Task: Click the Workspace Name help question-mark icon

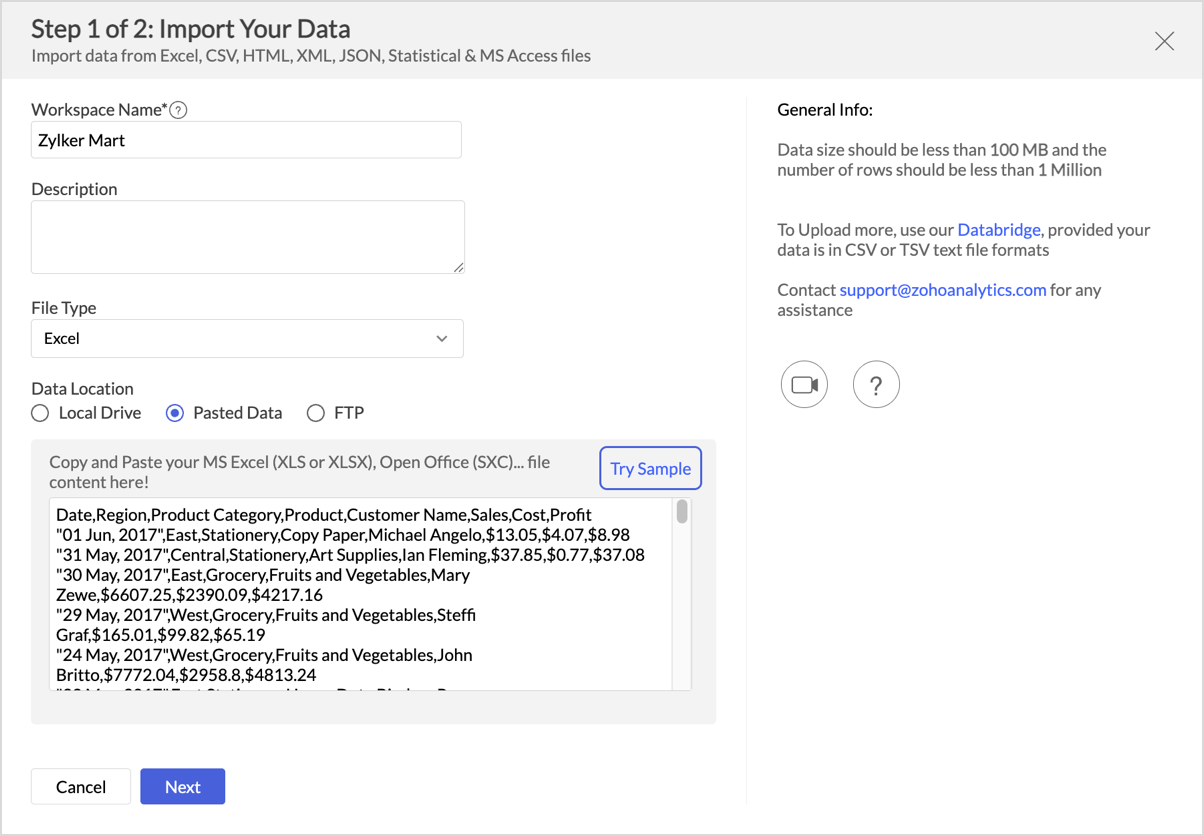Action: click(178, 110)
